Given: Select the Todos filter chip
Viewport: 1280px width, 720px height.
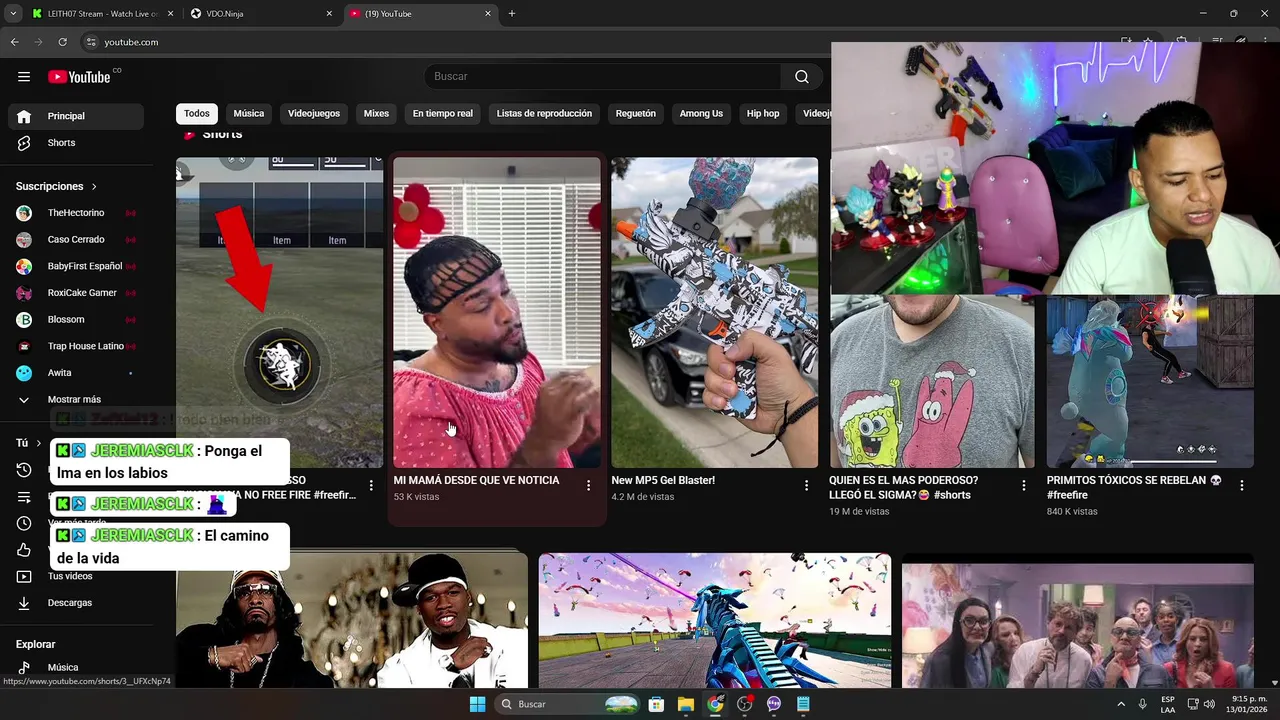Looking at the screenshot, I should pyautogui.click(x=197, y=114).
